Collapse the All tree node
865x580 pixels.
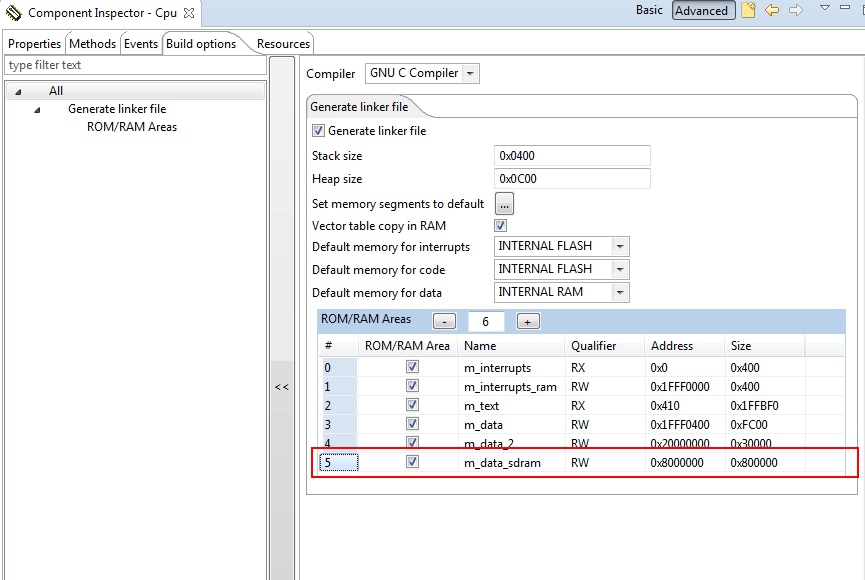pyautogui.click(x=18, y=92)
